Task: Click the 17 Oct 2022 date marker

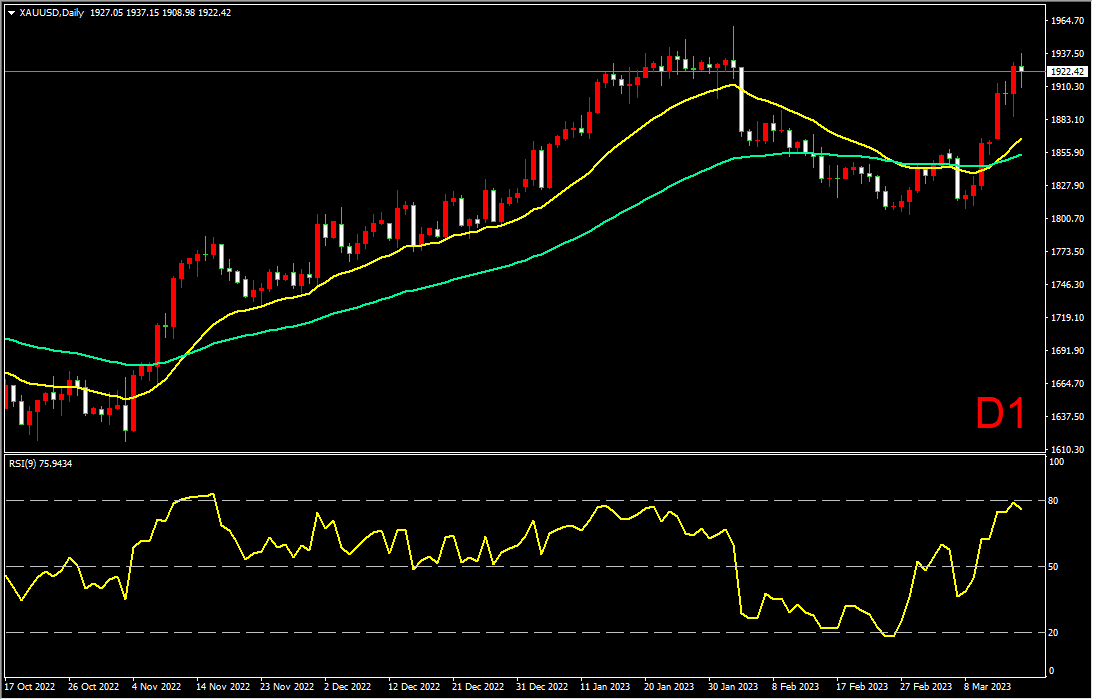Action: tap(31, 686)
